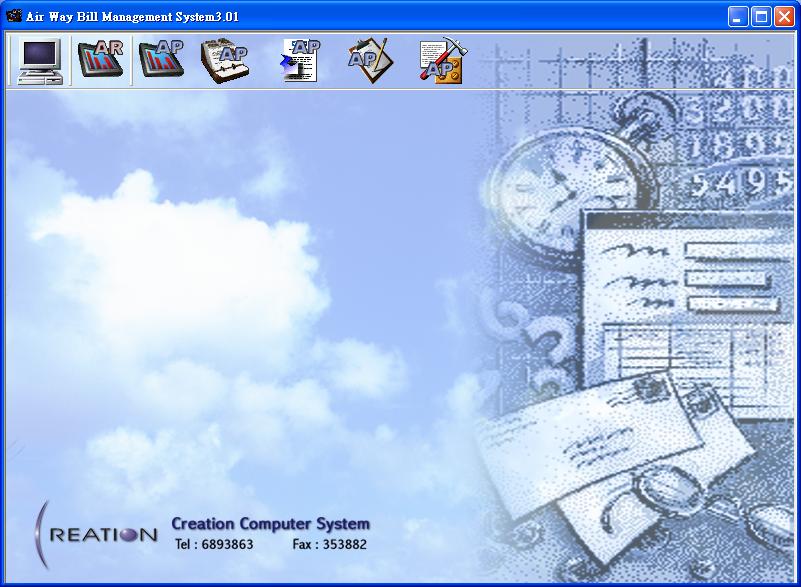The height and width of the screenshot is (587, 801).
Task: Click the 'Creation Computer System' text
Action: pyautogui.click(x=270, y=524)
